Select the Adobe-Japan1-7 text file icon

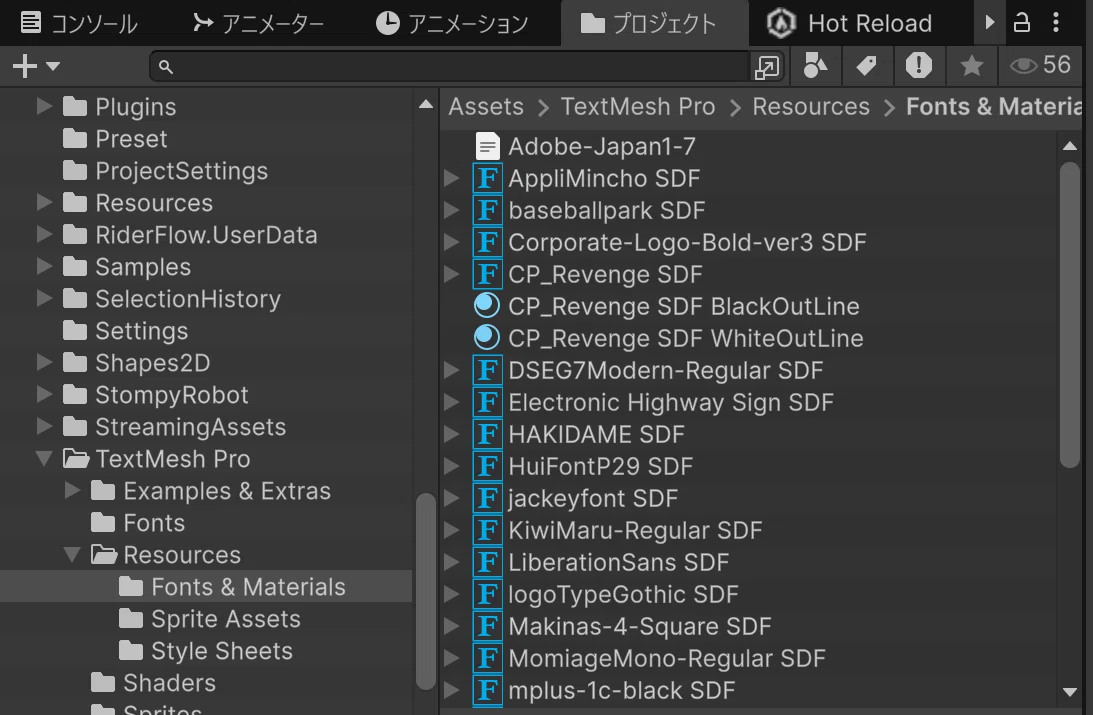(x=487, y=146)
